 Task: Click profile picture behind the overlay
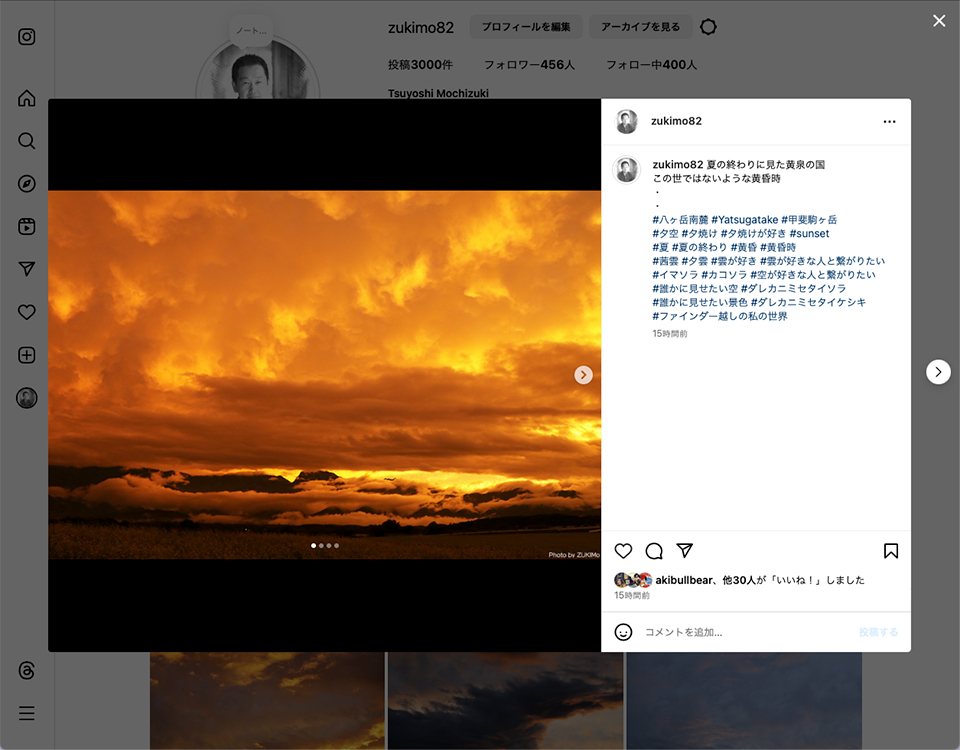point(258,72)
